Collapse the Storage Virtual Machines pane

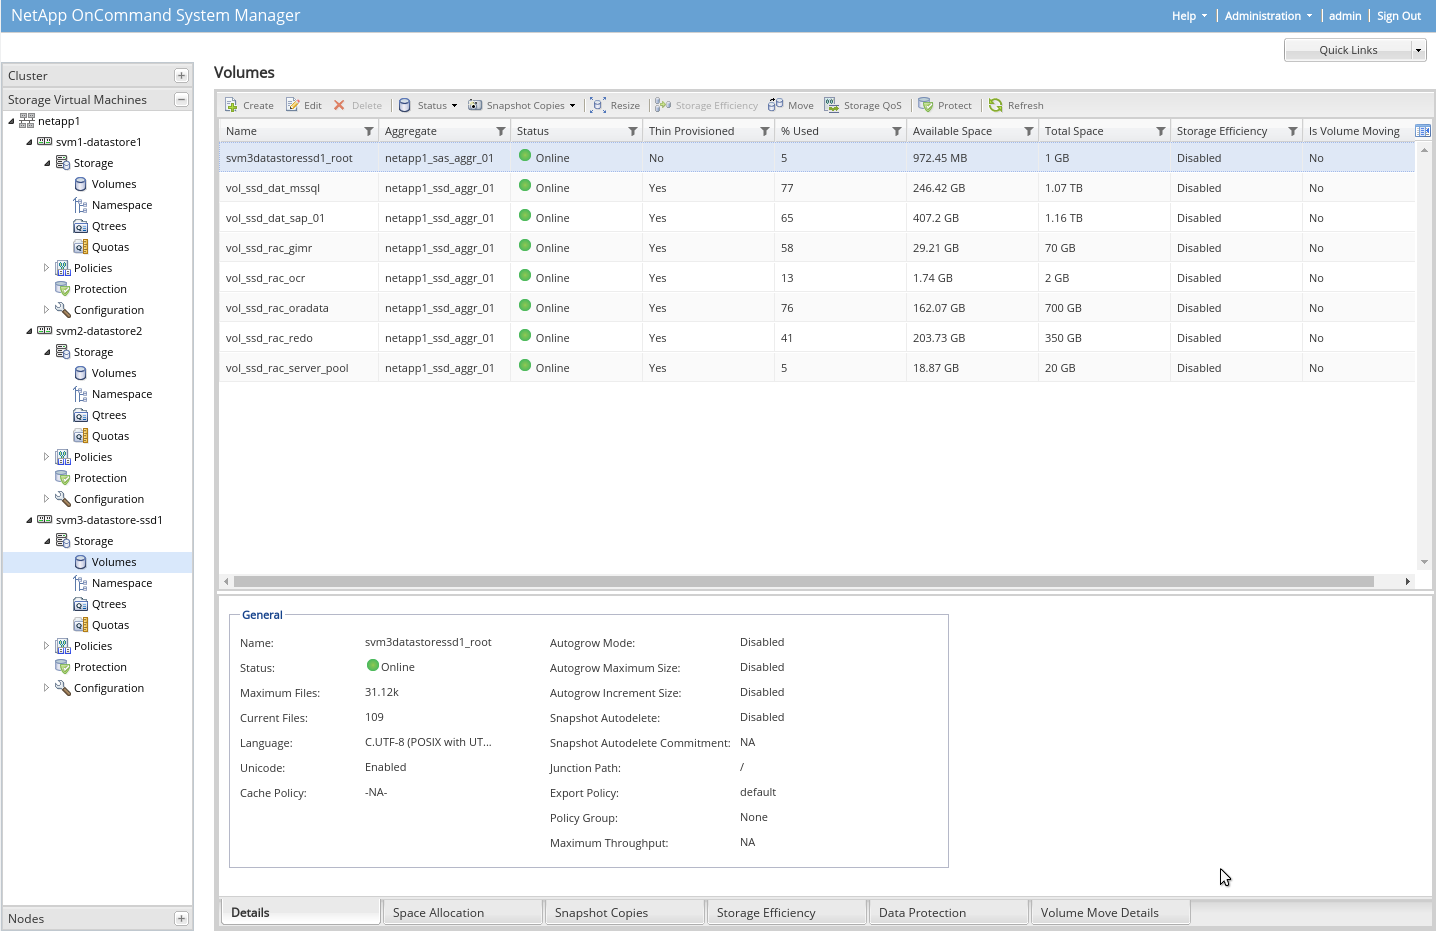click(x=181, y=100)
